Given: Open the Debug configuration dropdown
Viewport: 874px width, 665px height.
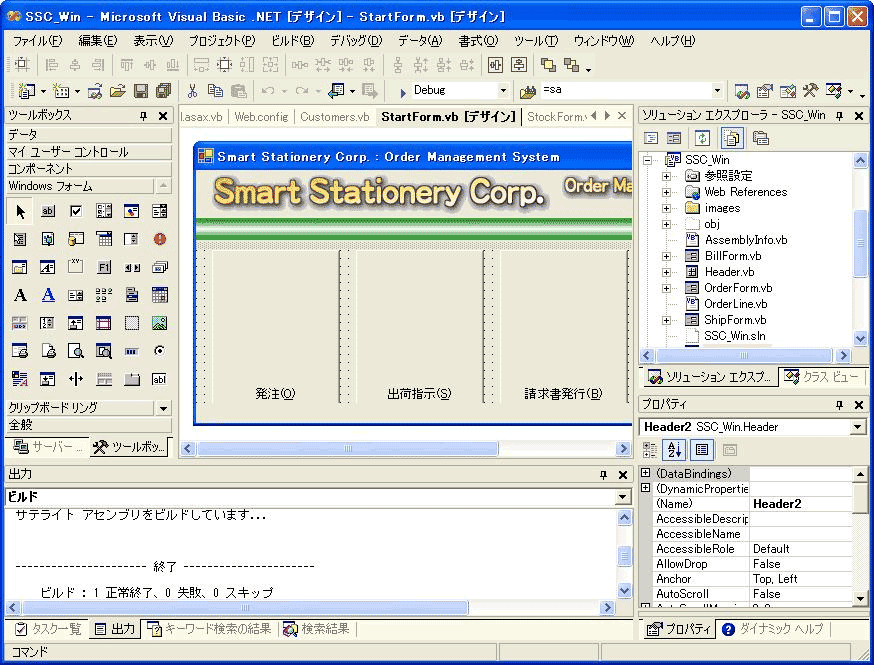Looking at the screenshot, I should tap(502, 91).
